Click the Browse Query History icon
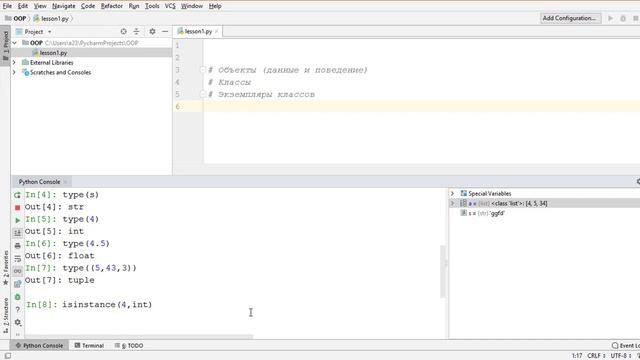640x360 pixels. click(x=17, y=284)
